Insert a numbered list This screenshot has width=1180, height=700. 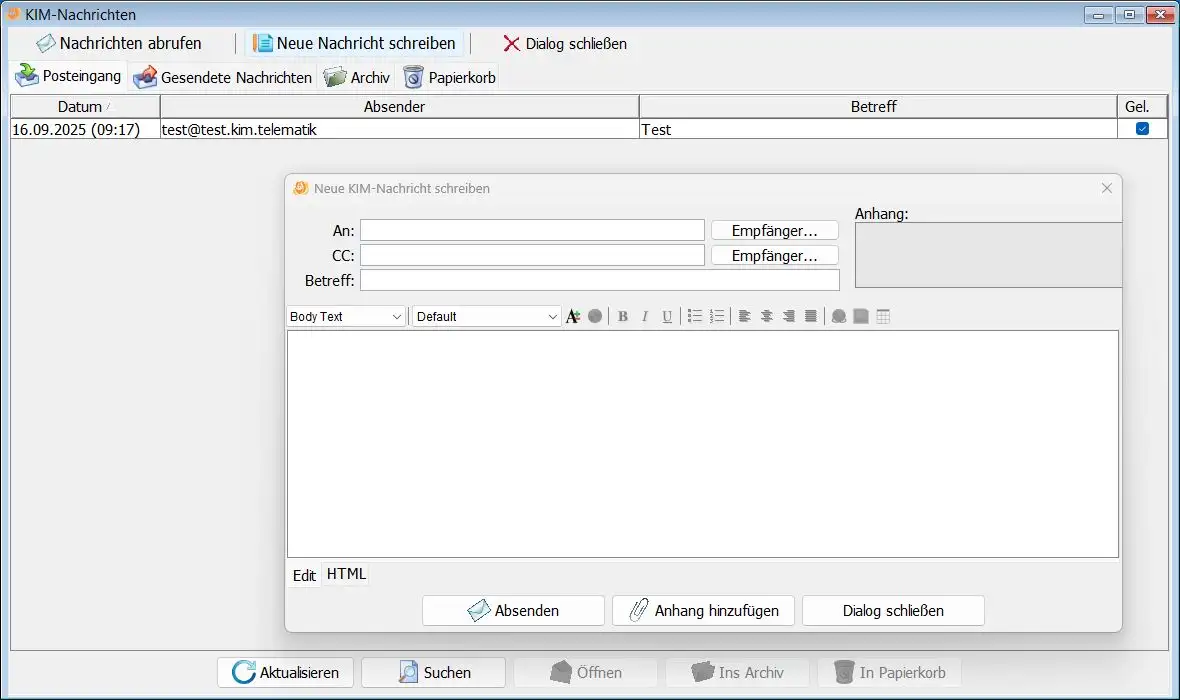[x=717, y=317]
